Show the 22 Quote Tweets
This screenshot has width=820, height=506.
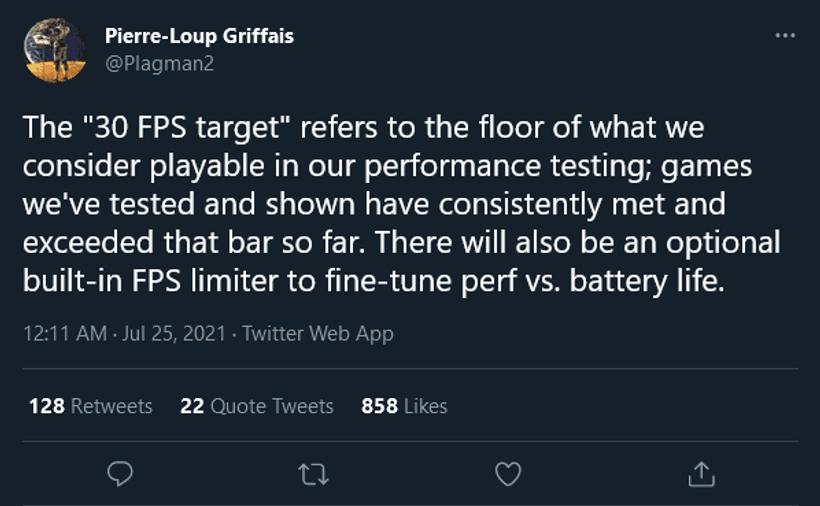(x=257, y=406)
